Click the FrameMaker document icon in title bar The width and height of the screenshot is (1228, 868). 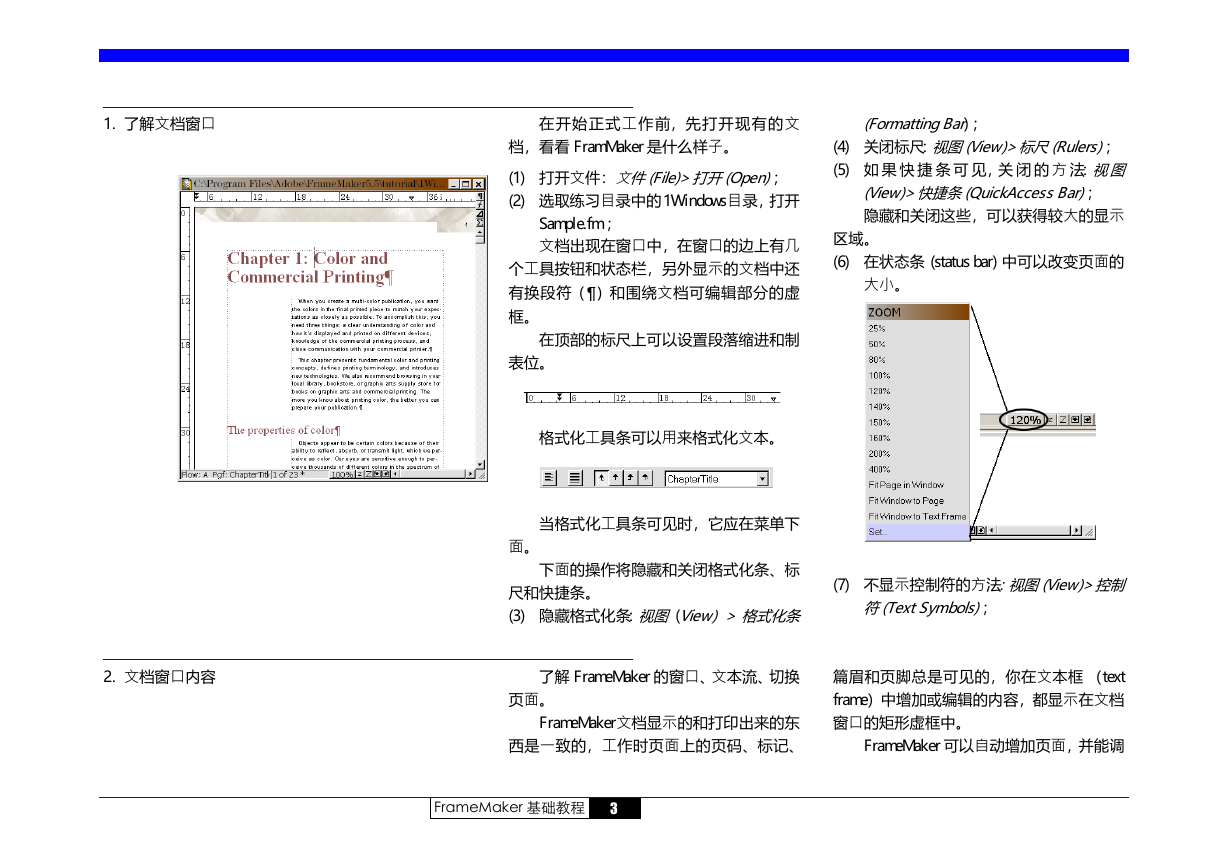(187, 184)
